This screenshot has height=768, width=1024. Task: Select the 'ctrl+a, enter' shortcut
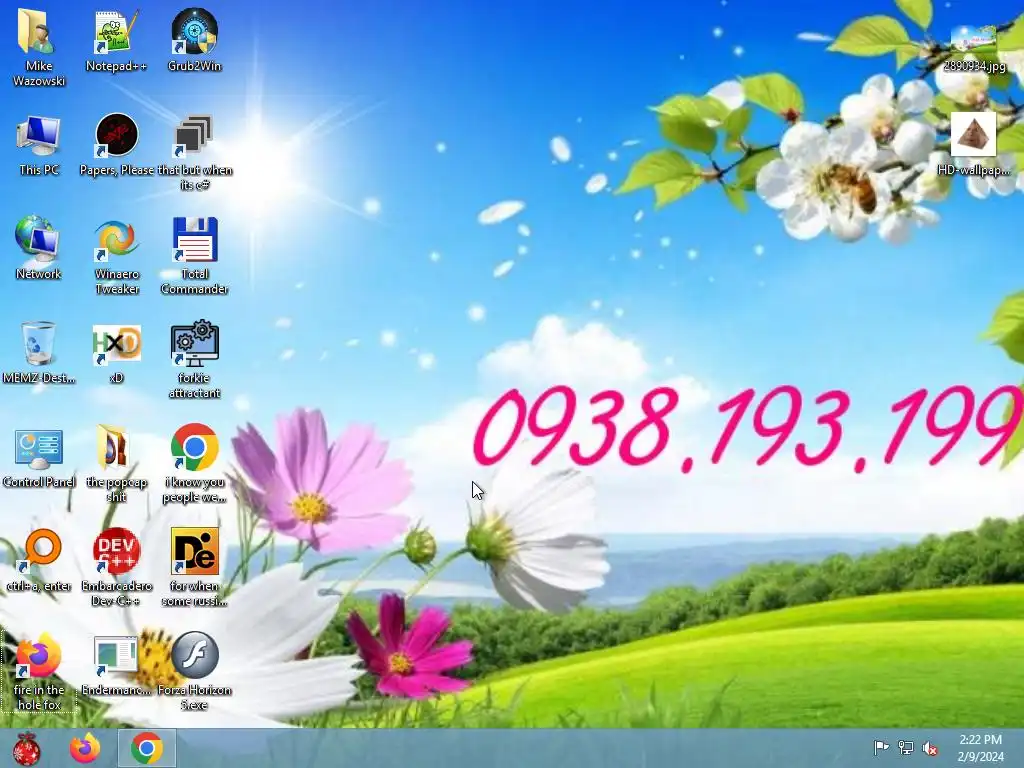click(39, 560)
